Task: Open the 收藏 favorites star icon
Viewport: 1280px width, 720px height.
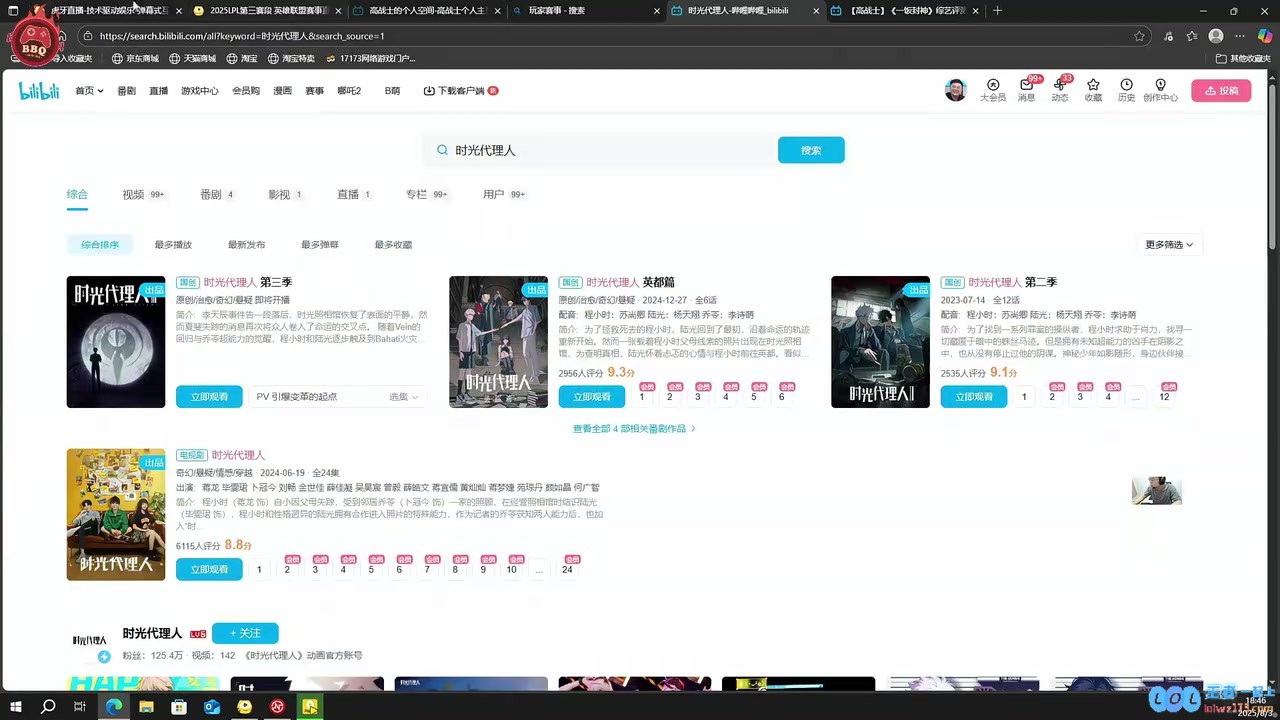Action: tap(1093, 90)
